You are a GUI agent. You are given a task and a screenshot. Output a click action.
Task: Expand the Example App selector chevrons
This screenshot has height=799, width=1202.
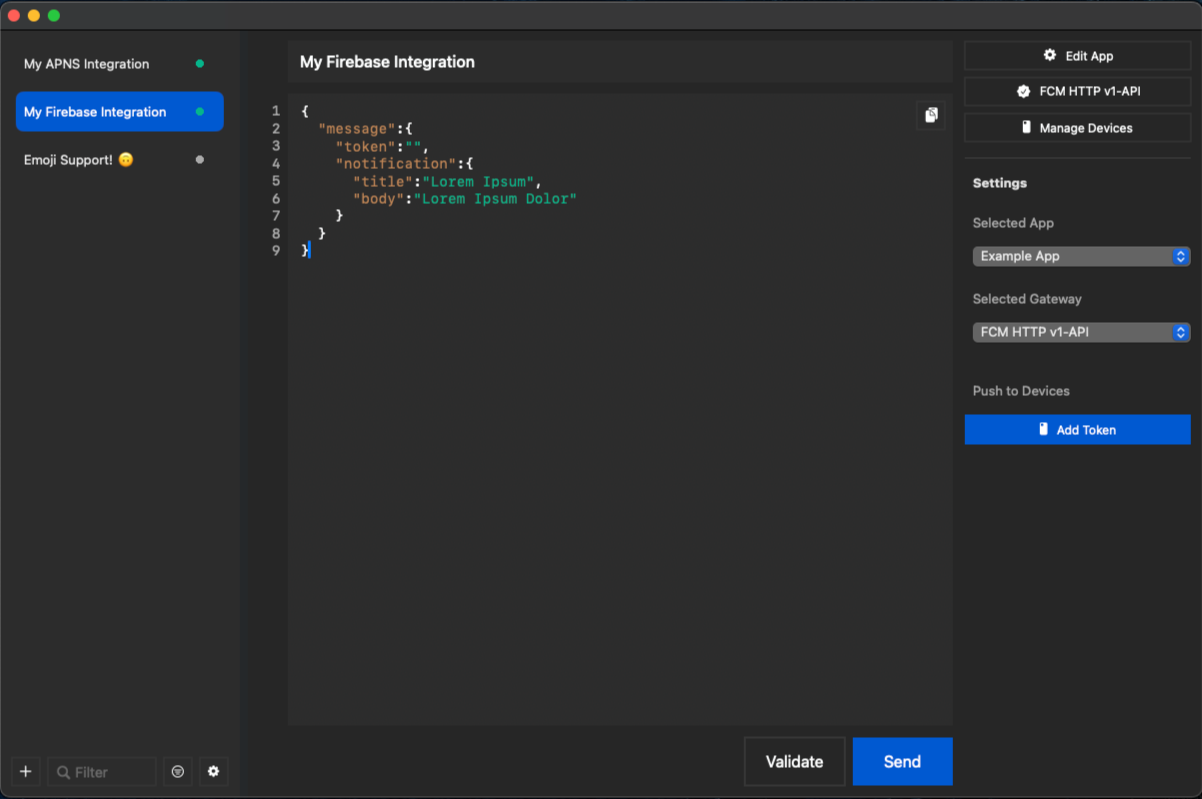pos(1179,256)
